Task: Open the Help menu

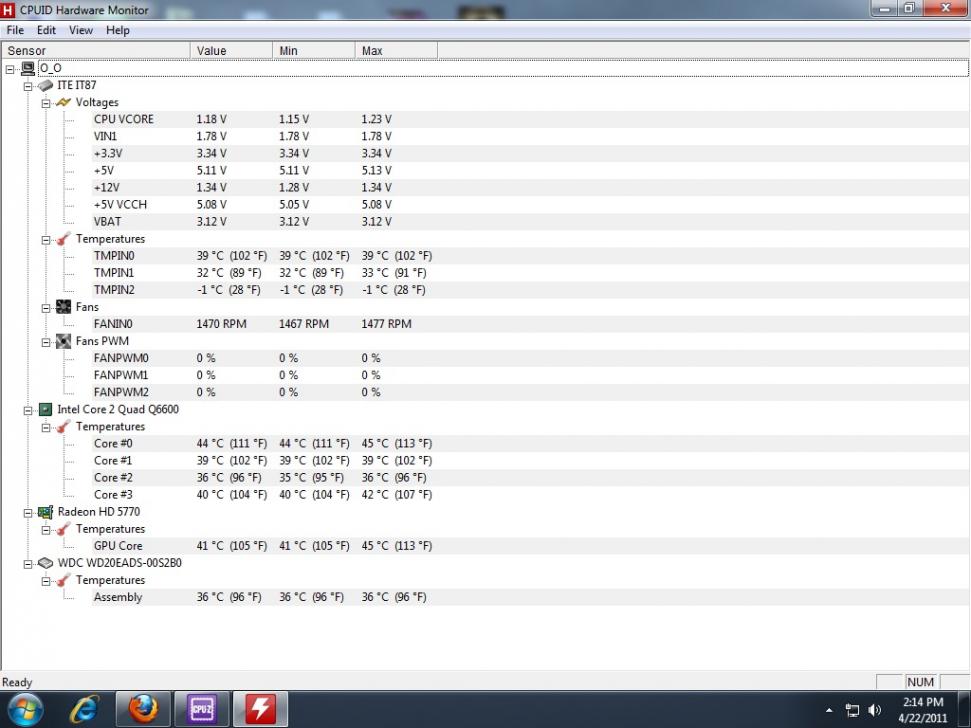Action: pyautogui.click(x=118, y=30)
